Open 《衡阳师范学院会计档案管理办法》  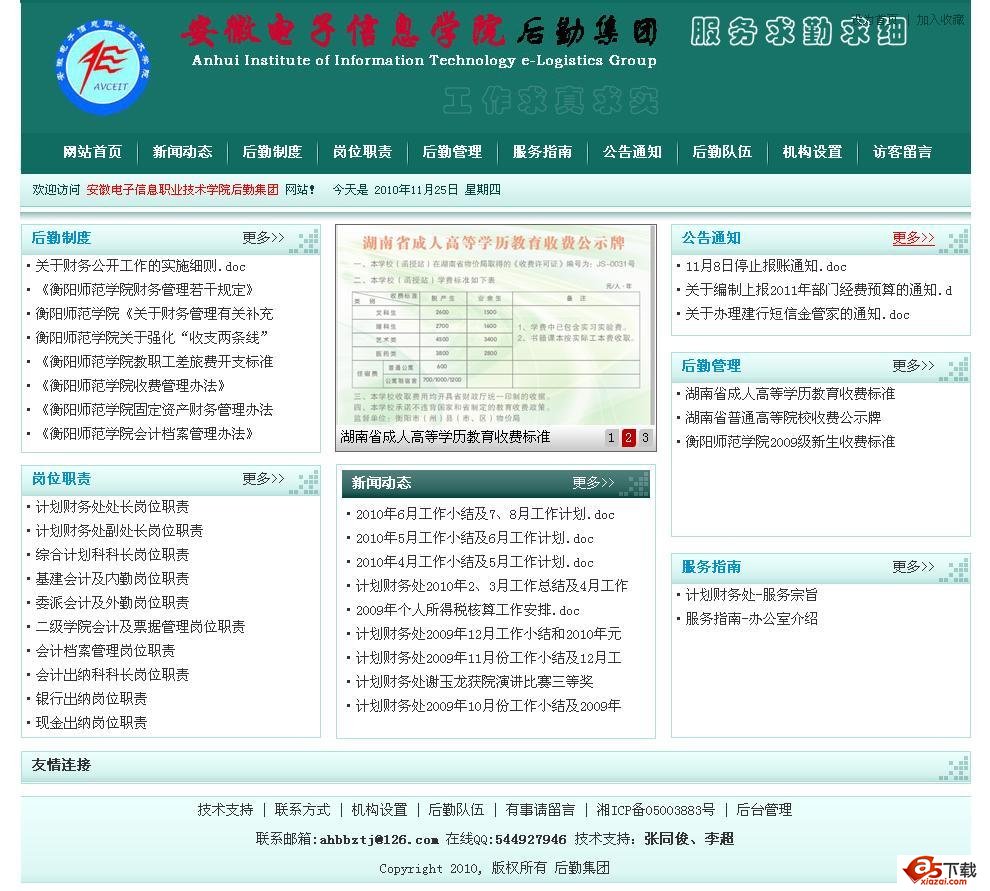pos(148,434)
